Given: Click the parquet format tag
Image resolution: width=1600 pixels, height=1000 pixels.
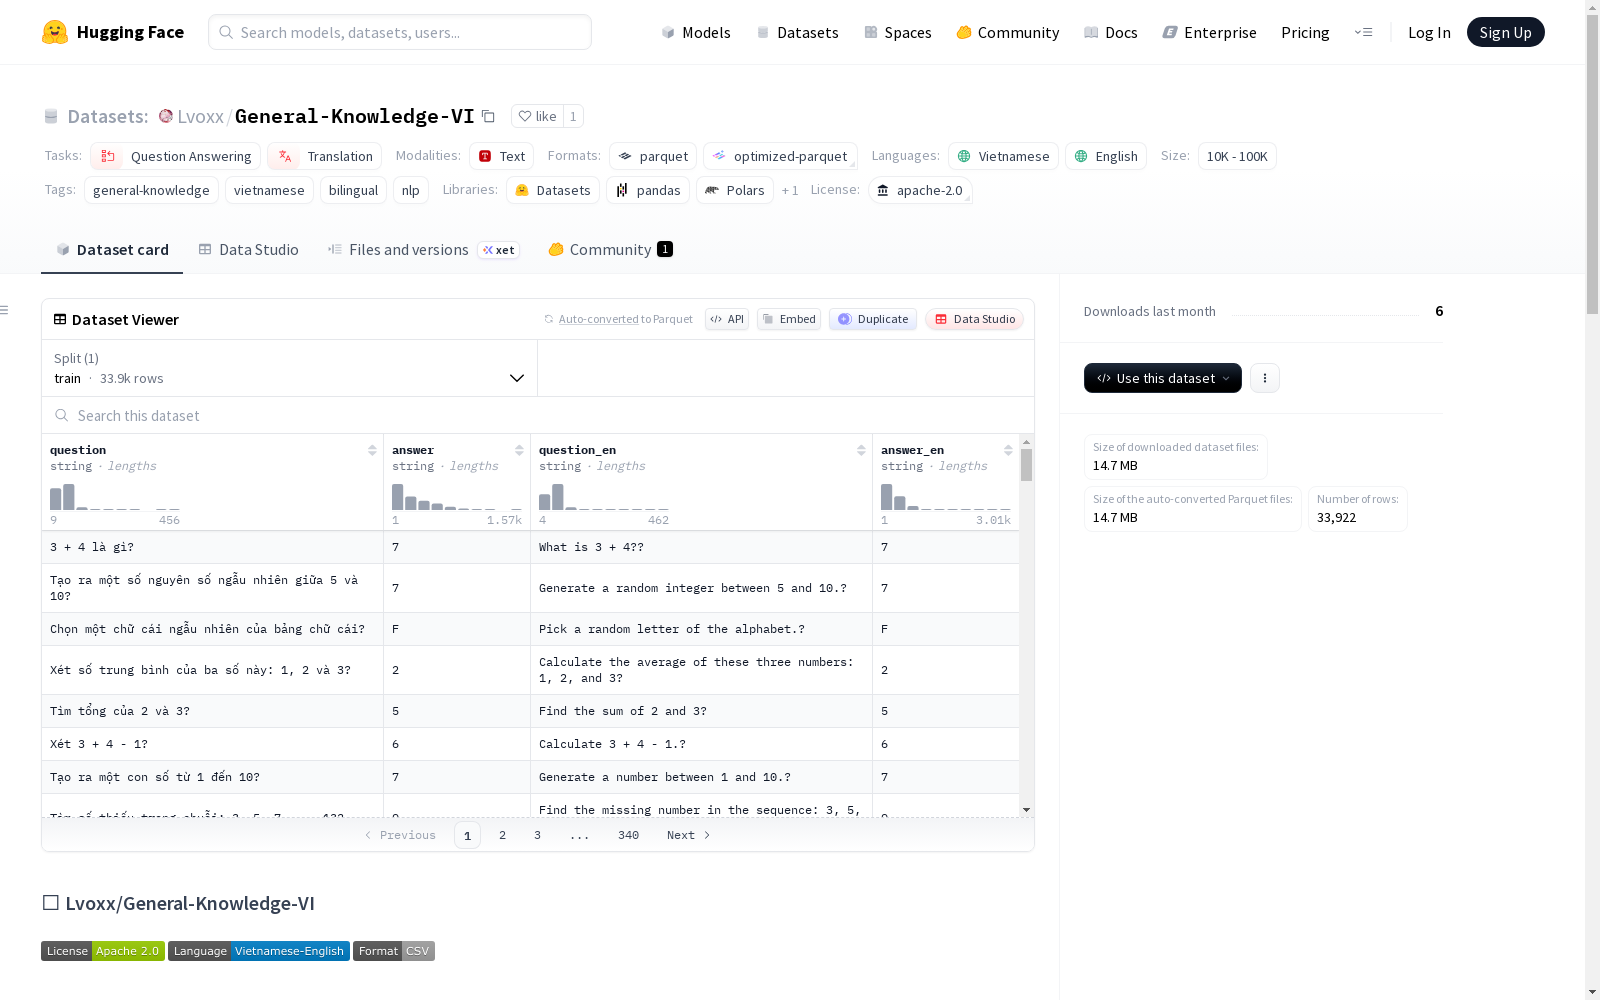Looking at the screenshot, I should [x=653, y=156].
